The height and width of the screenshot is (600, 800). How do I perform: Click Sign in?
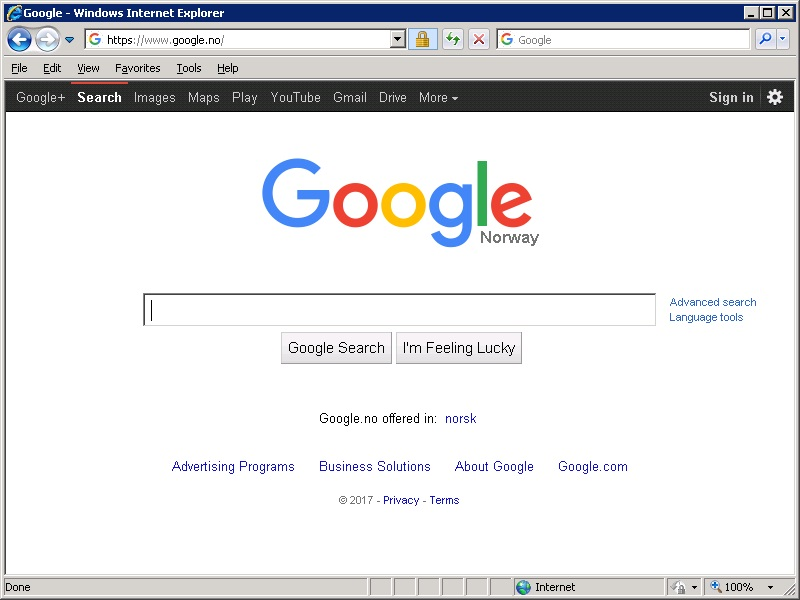[731, 97]
